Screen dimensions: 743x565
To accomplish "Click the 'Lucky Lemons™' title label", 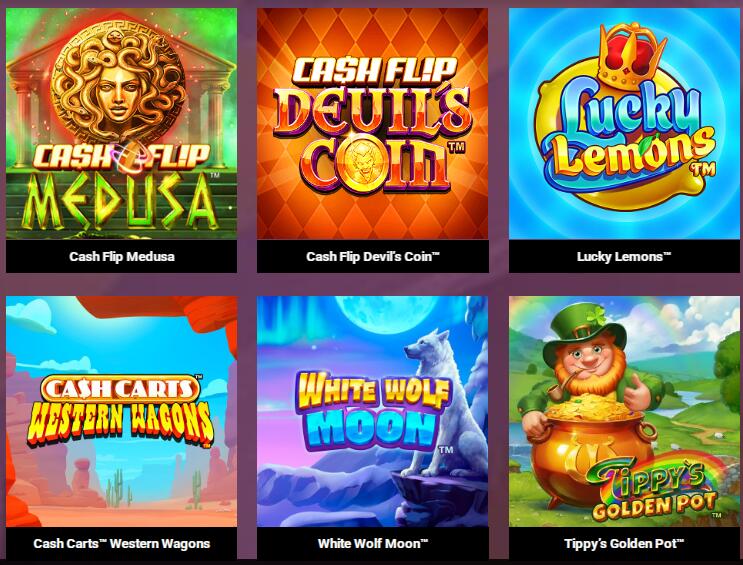I will click(624, 256).
